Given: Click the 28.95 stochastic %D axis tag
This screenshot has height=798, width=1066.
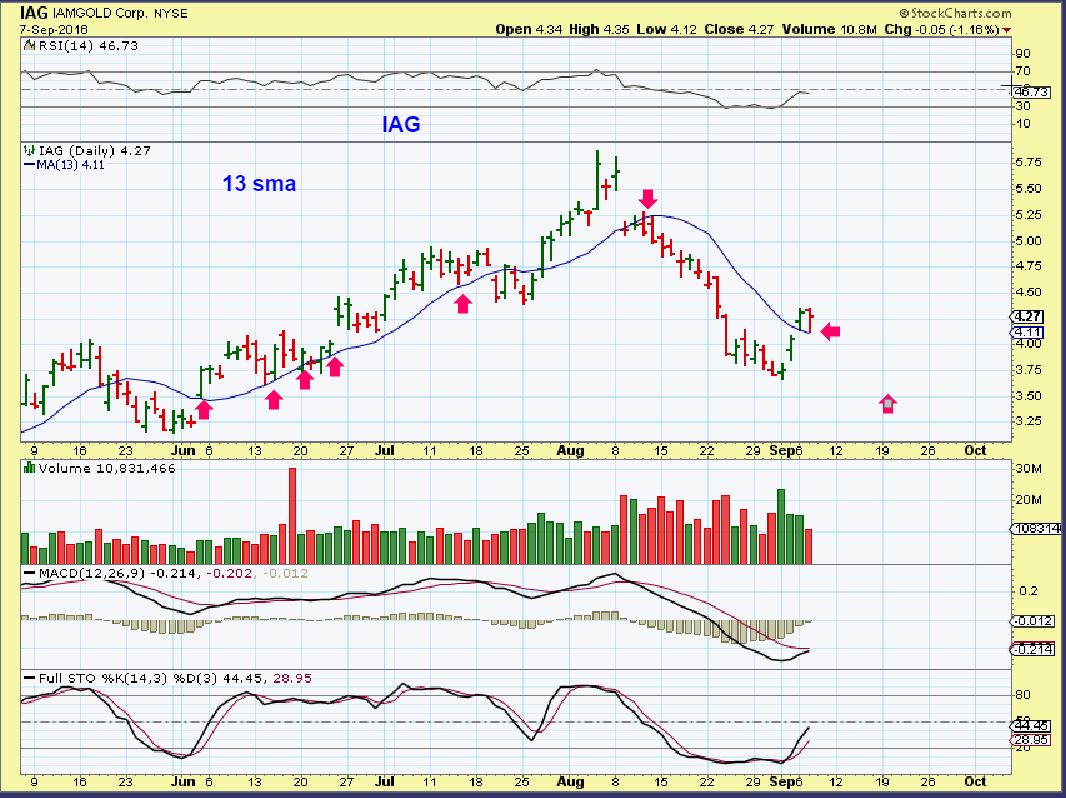Looking at the screenshot, I should pos(1031,740).
